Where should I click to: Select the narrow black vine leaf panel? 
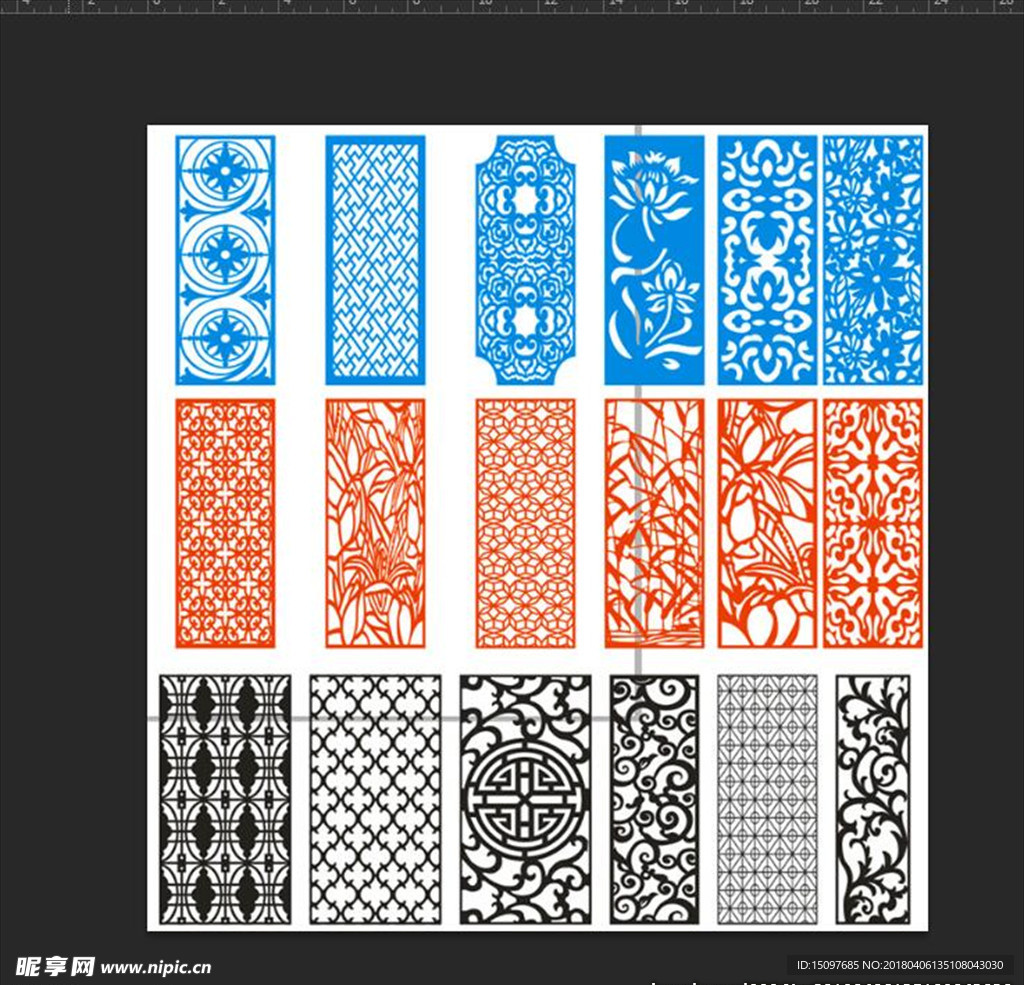pos(873,799)
